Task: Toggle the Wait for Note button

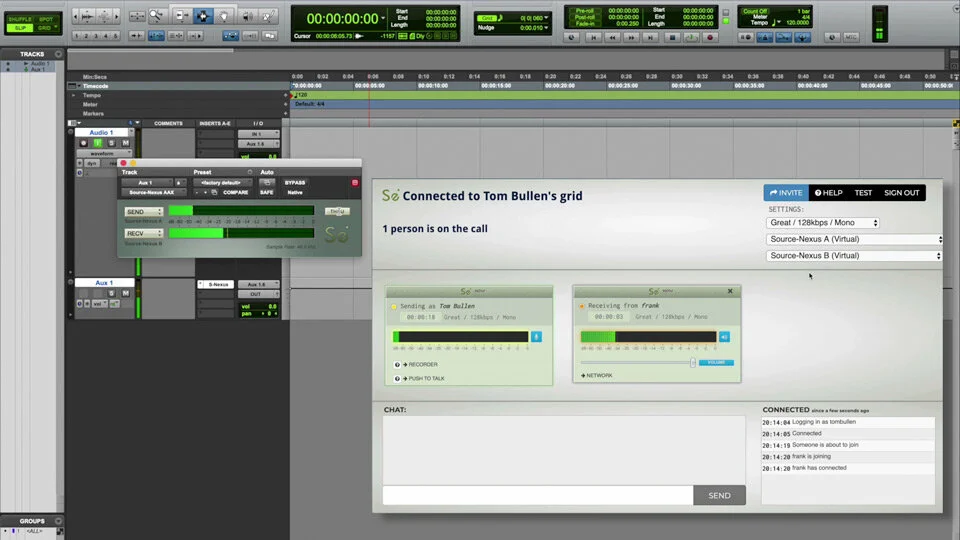Action: [746, 37]
